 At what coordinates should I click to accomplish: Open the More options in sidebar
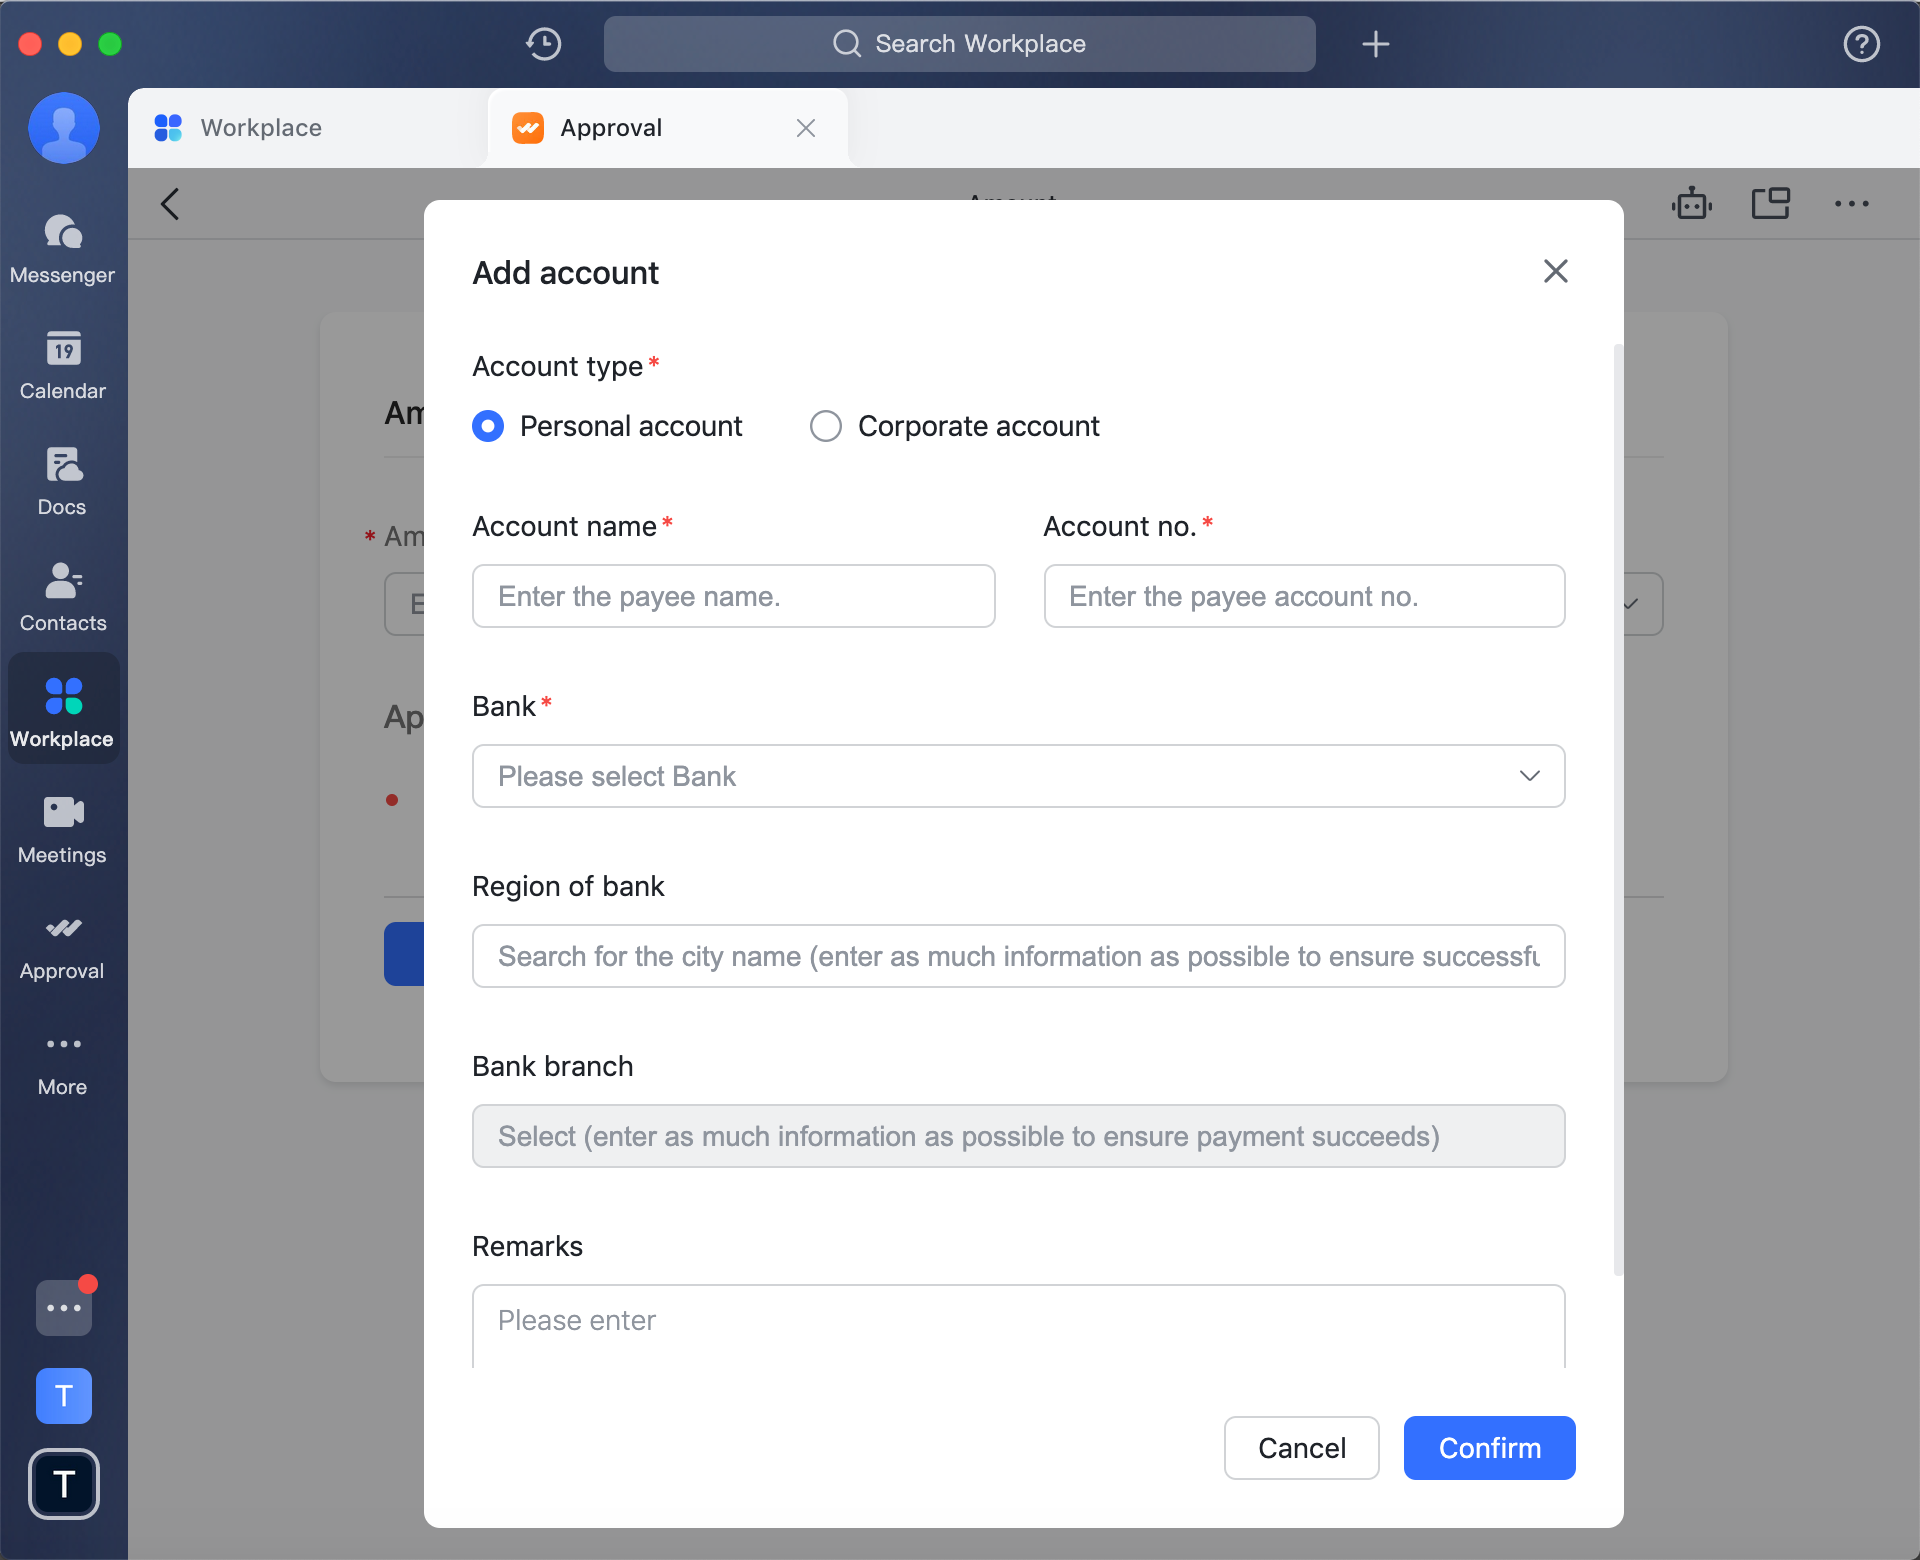[x=62, y=1060]
